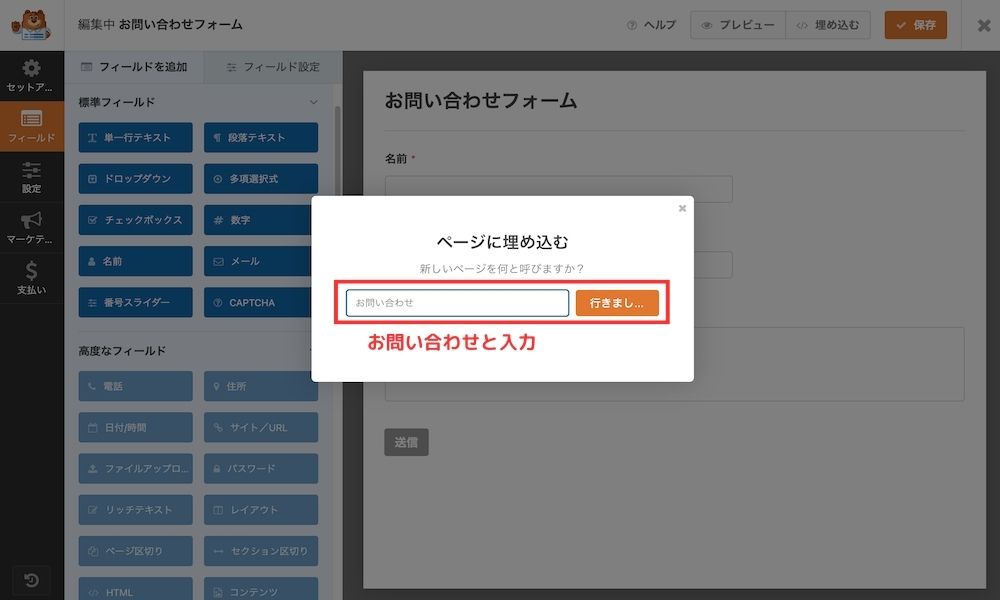The image size is (1000, 600).
Task: Switch to フィールドを追加 tab
Action: click(x=135, y=67)
